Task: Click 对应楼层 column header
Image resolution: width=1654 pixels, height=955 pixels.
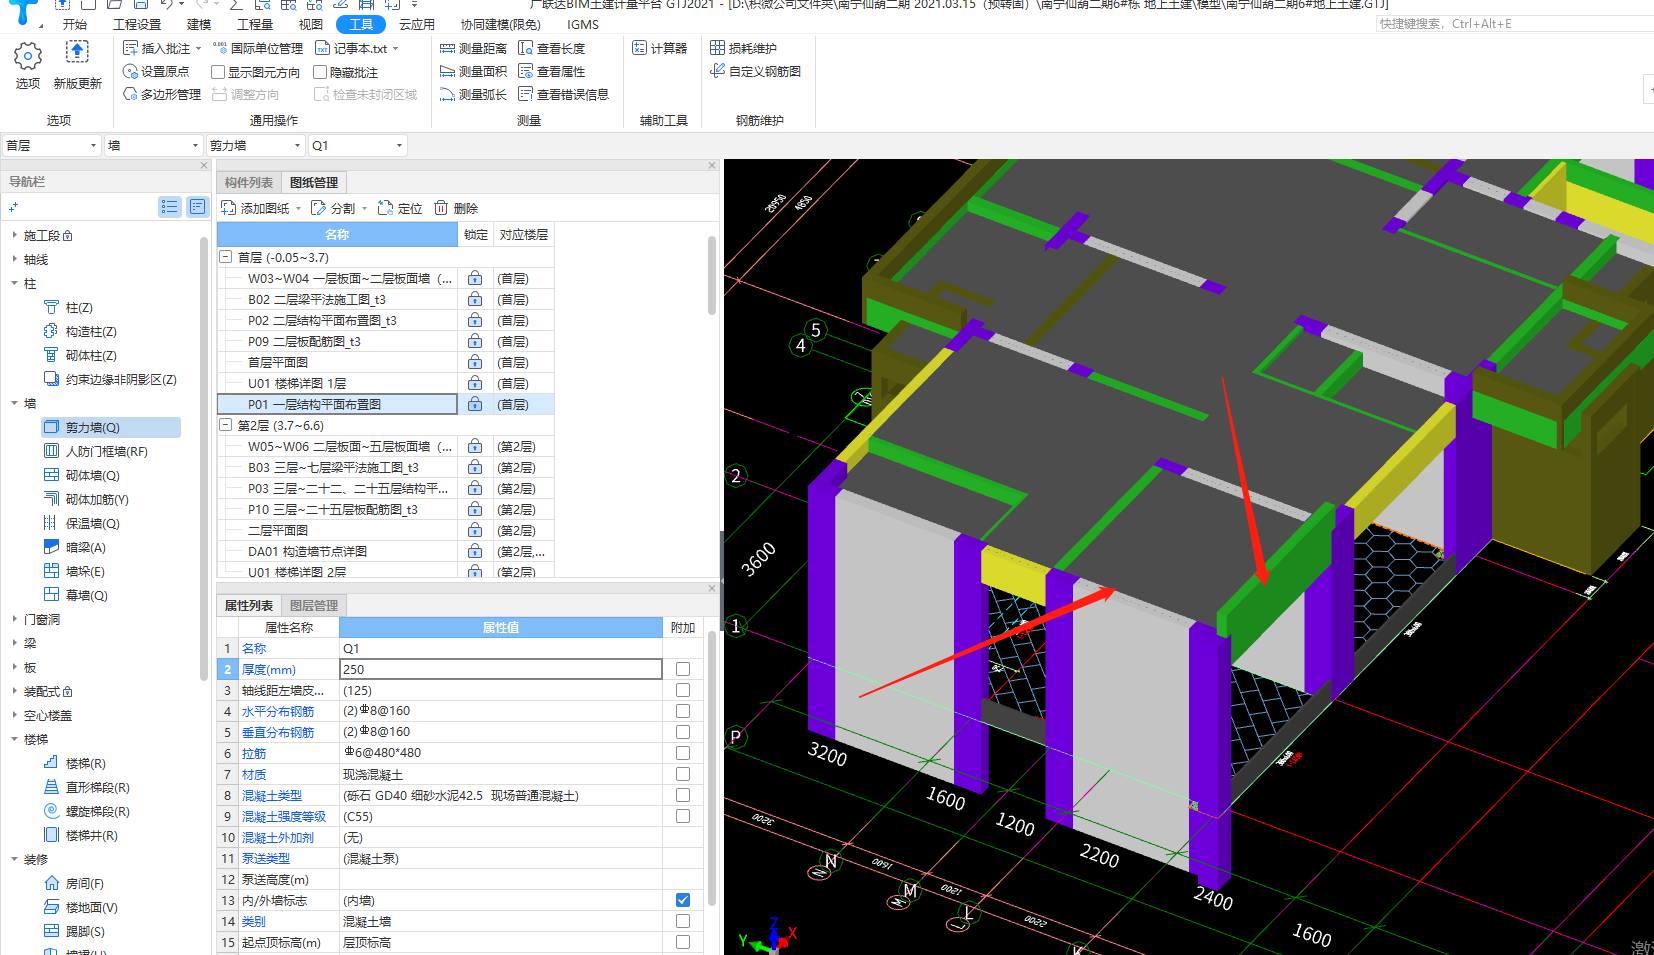Action: point(524,234)
